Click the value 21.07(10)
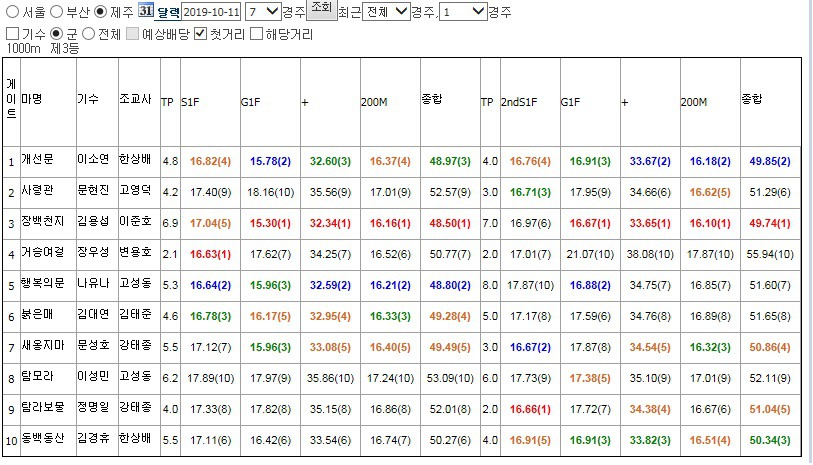 point(590,255)
